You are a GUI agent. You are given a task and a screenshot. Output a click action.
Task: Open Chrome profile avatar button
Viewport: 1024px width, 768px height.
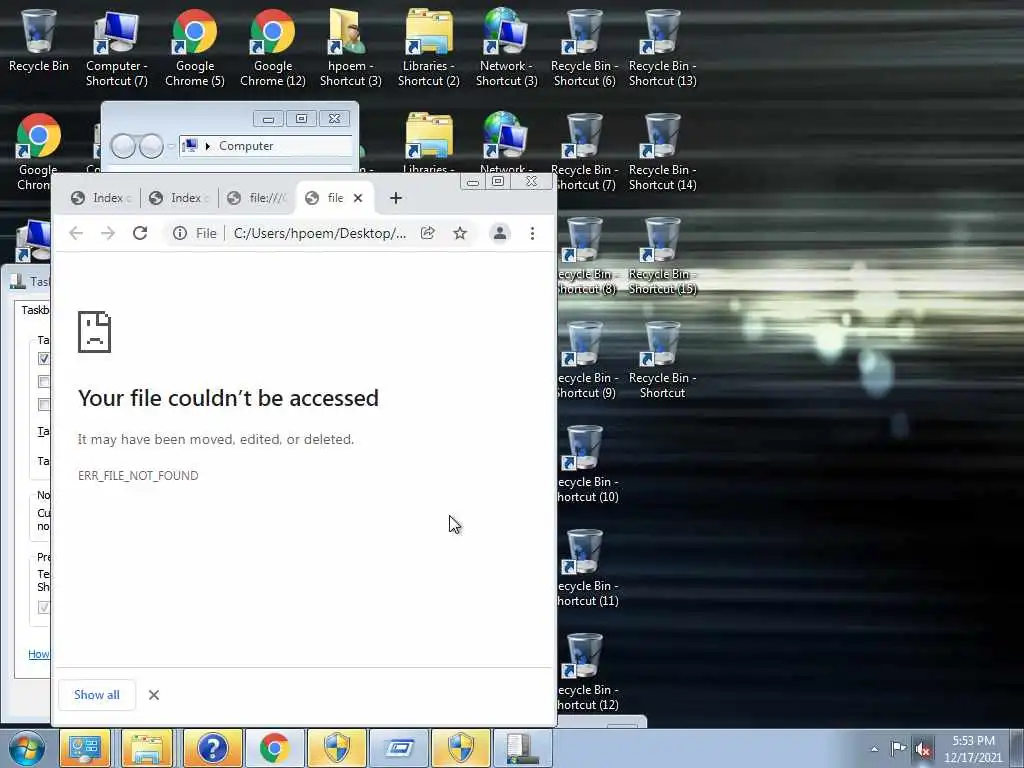click(x=500, y=233)
